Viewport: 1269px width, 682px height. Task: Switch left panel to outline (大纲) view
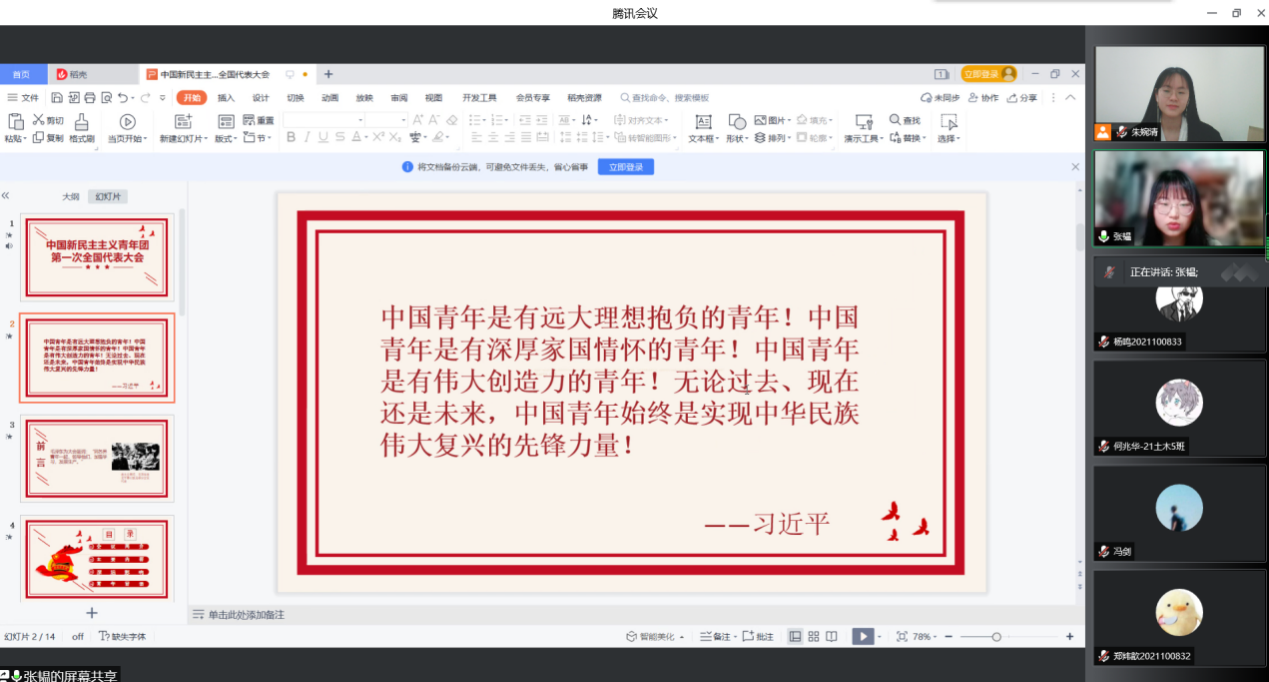[70, 197]
